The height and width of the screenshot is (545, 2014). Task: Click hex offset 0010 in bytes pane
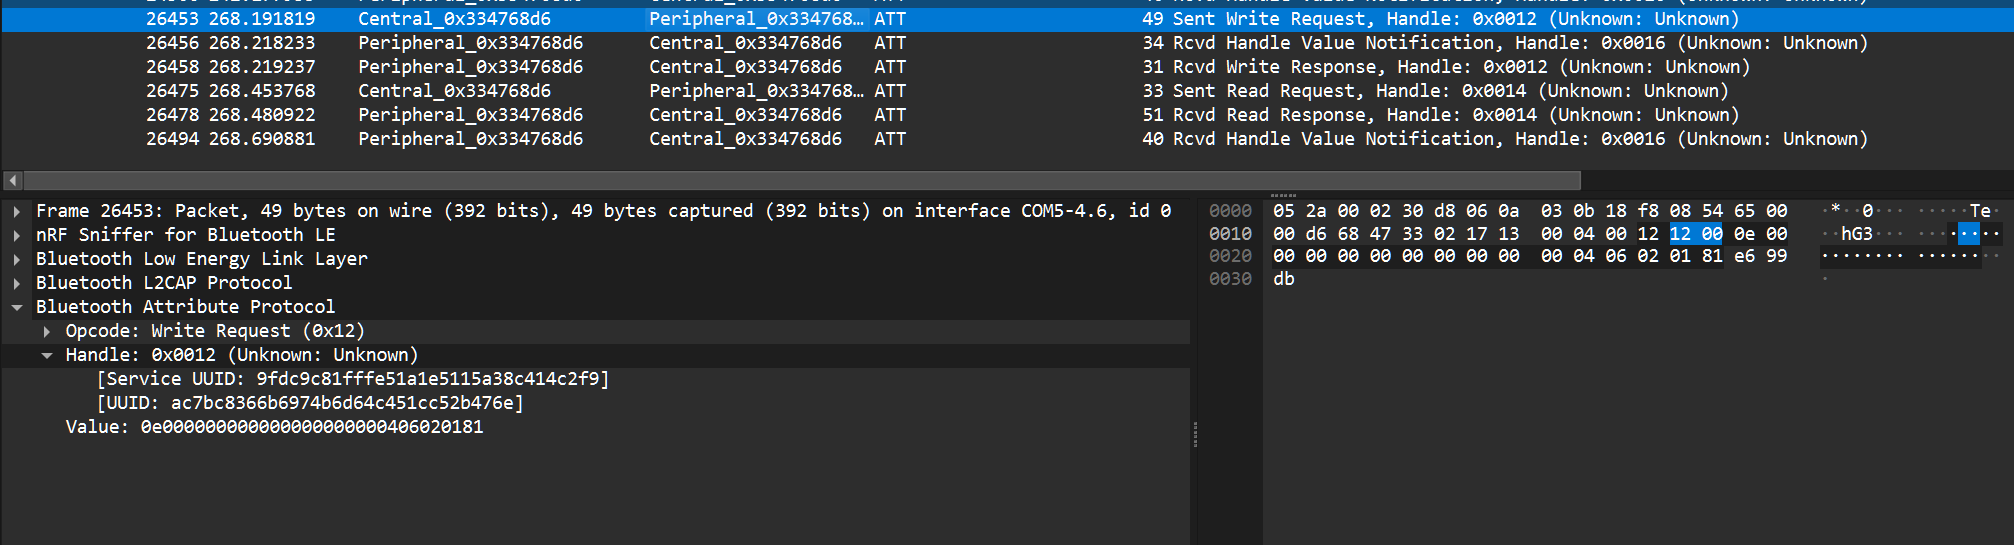(x=1230, y=234)
